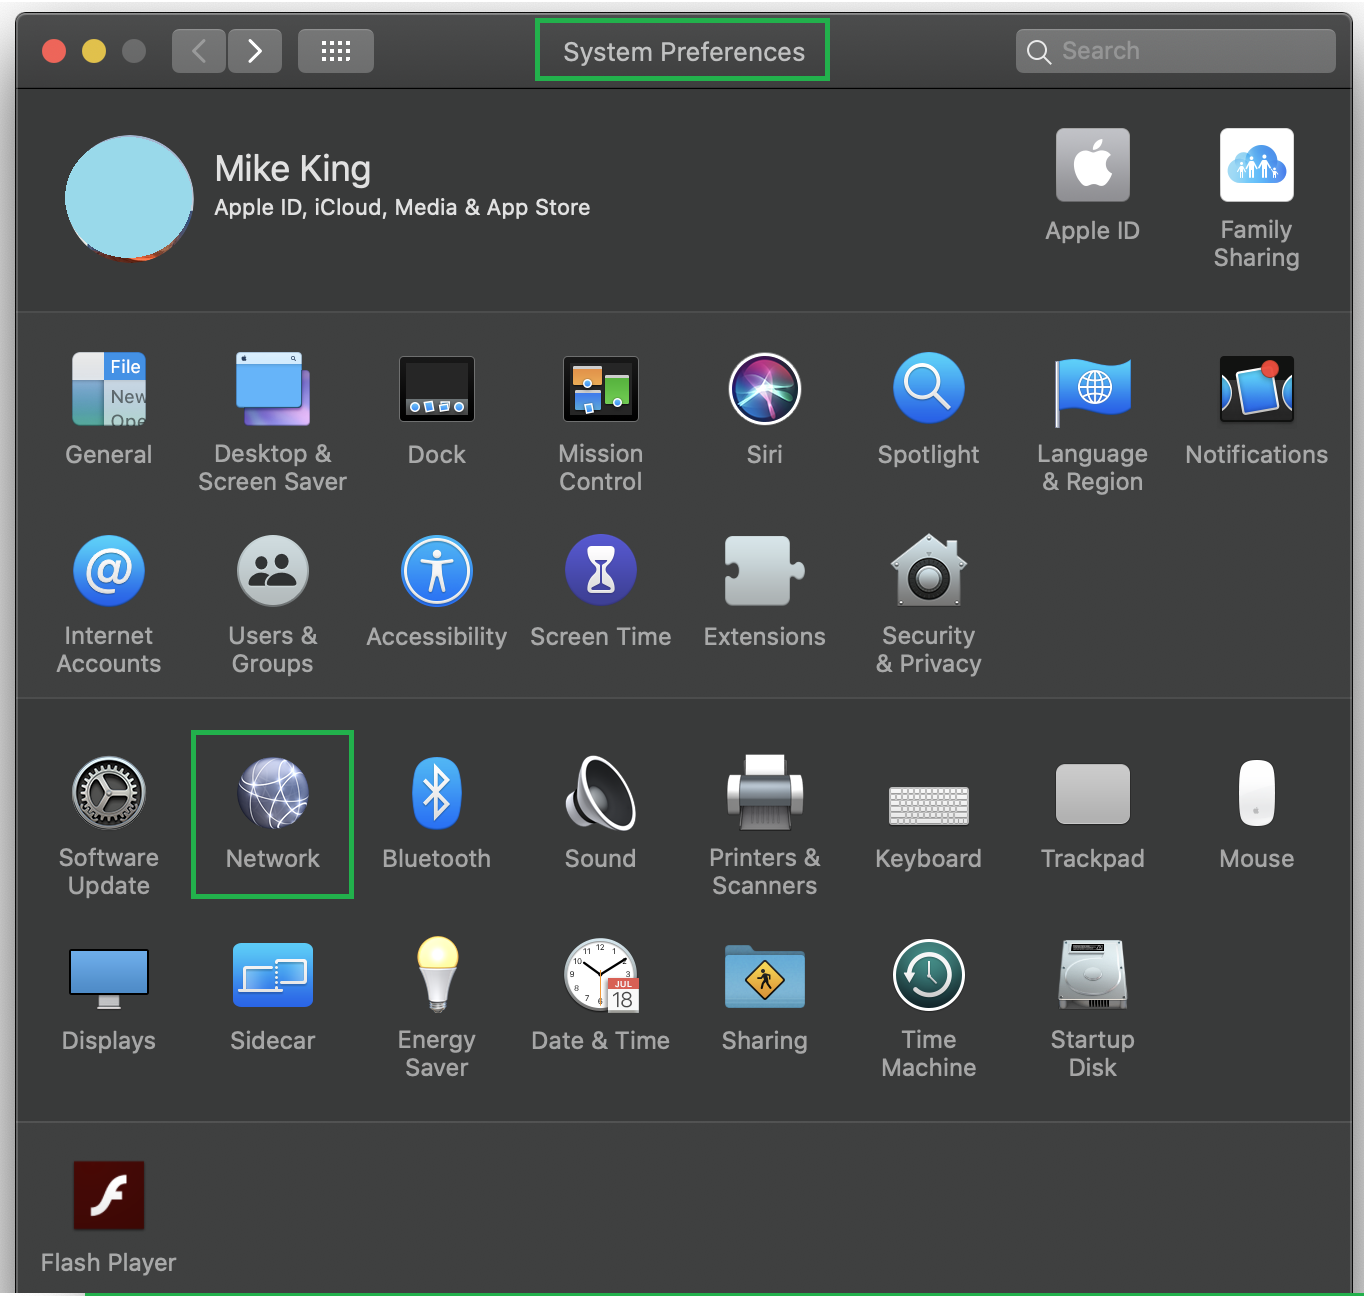Click the Show All grid button
Image resolution: width=1364 pixels, height=1296 pixels.
click(x=336, y=51)
